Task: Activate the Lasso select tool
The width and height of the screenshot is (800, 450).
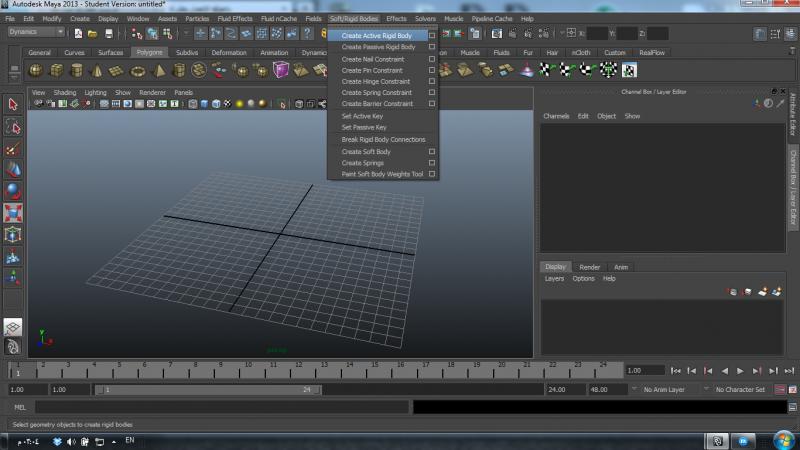Action: (13, 127)
